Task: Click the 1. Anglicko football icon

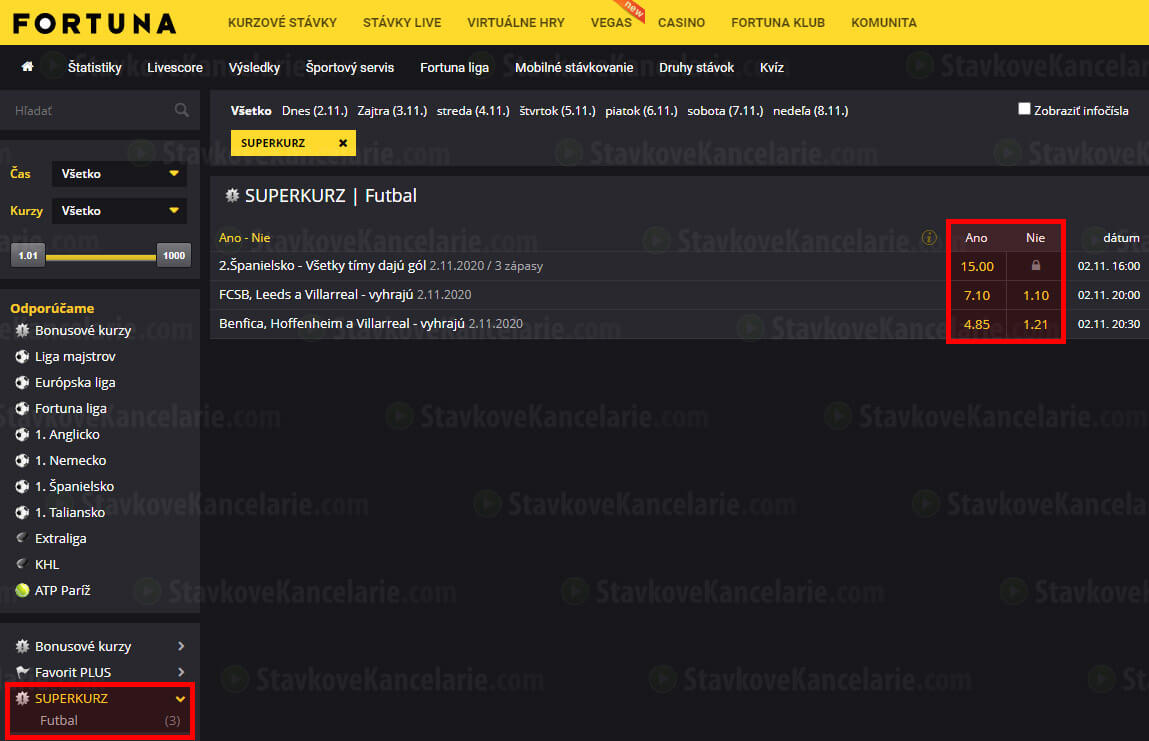Action: pyautogui.click(x=22, y=435)
